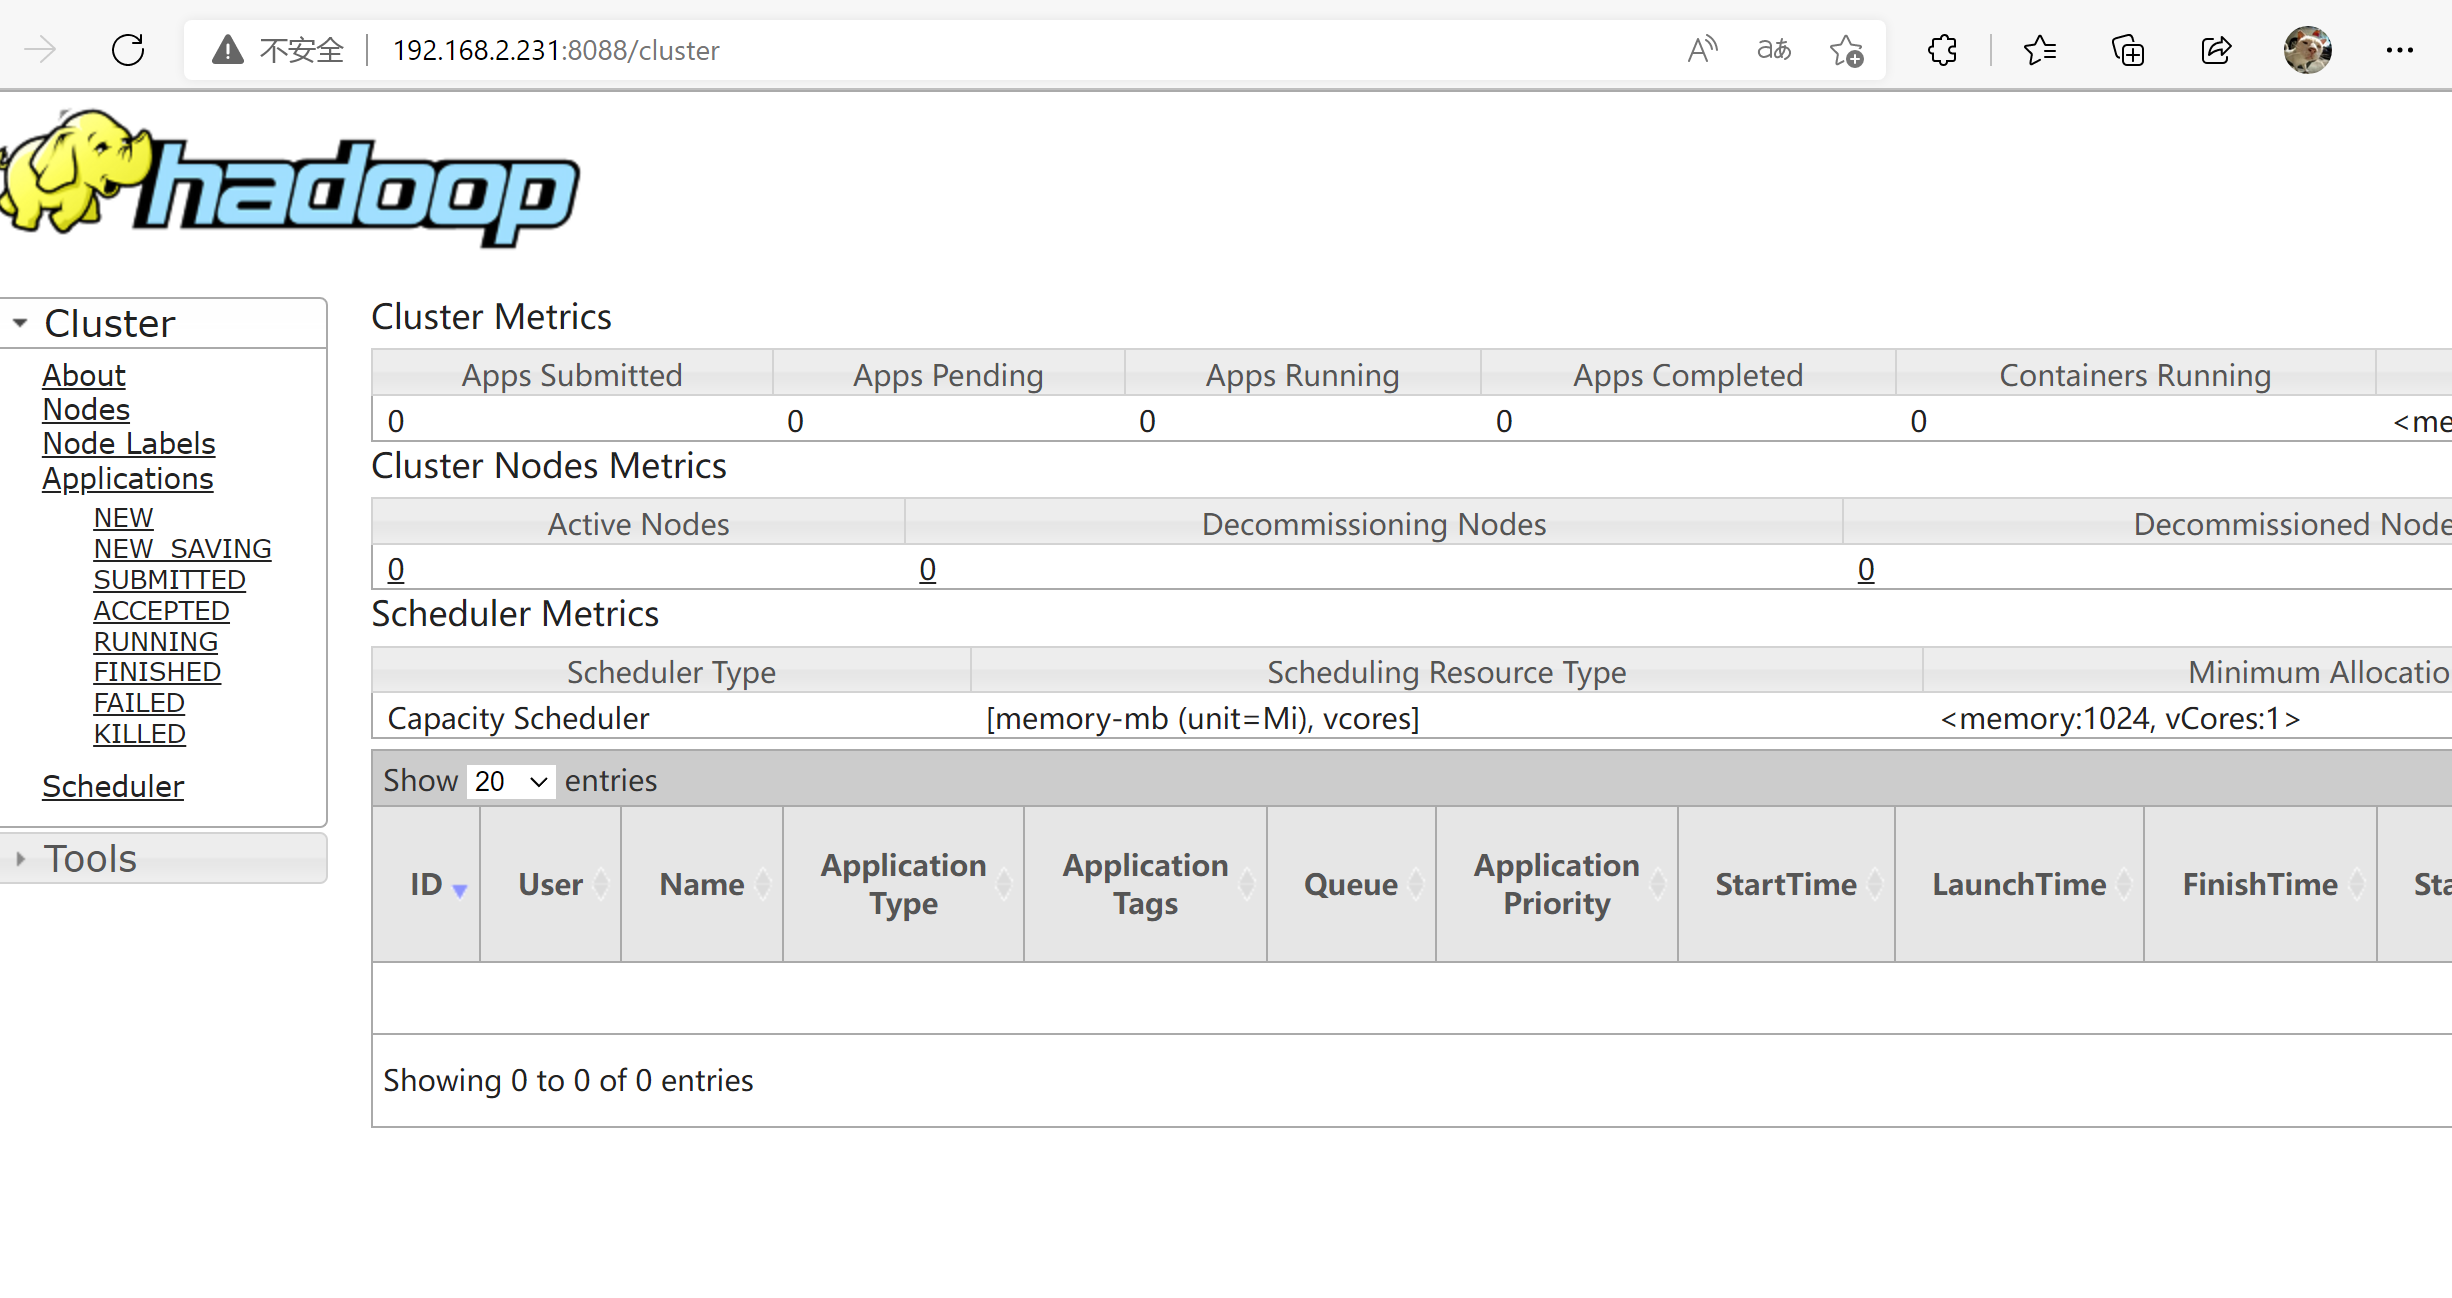The image size is (2452, 1298).
Task: Open the Show entries dropdown
Action: [x=510, y=781]
